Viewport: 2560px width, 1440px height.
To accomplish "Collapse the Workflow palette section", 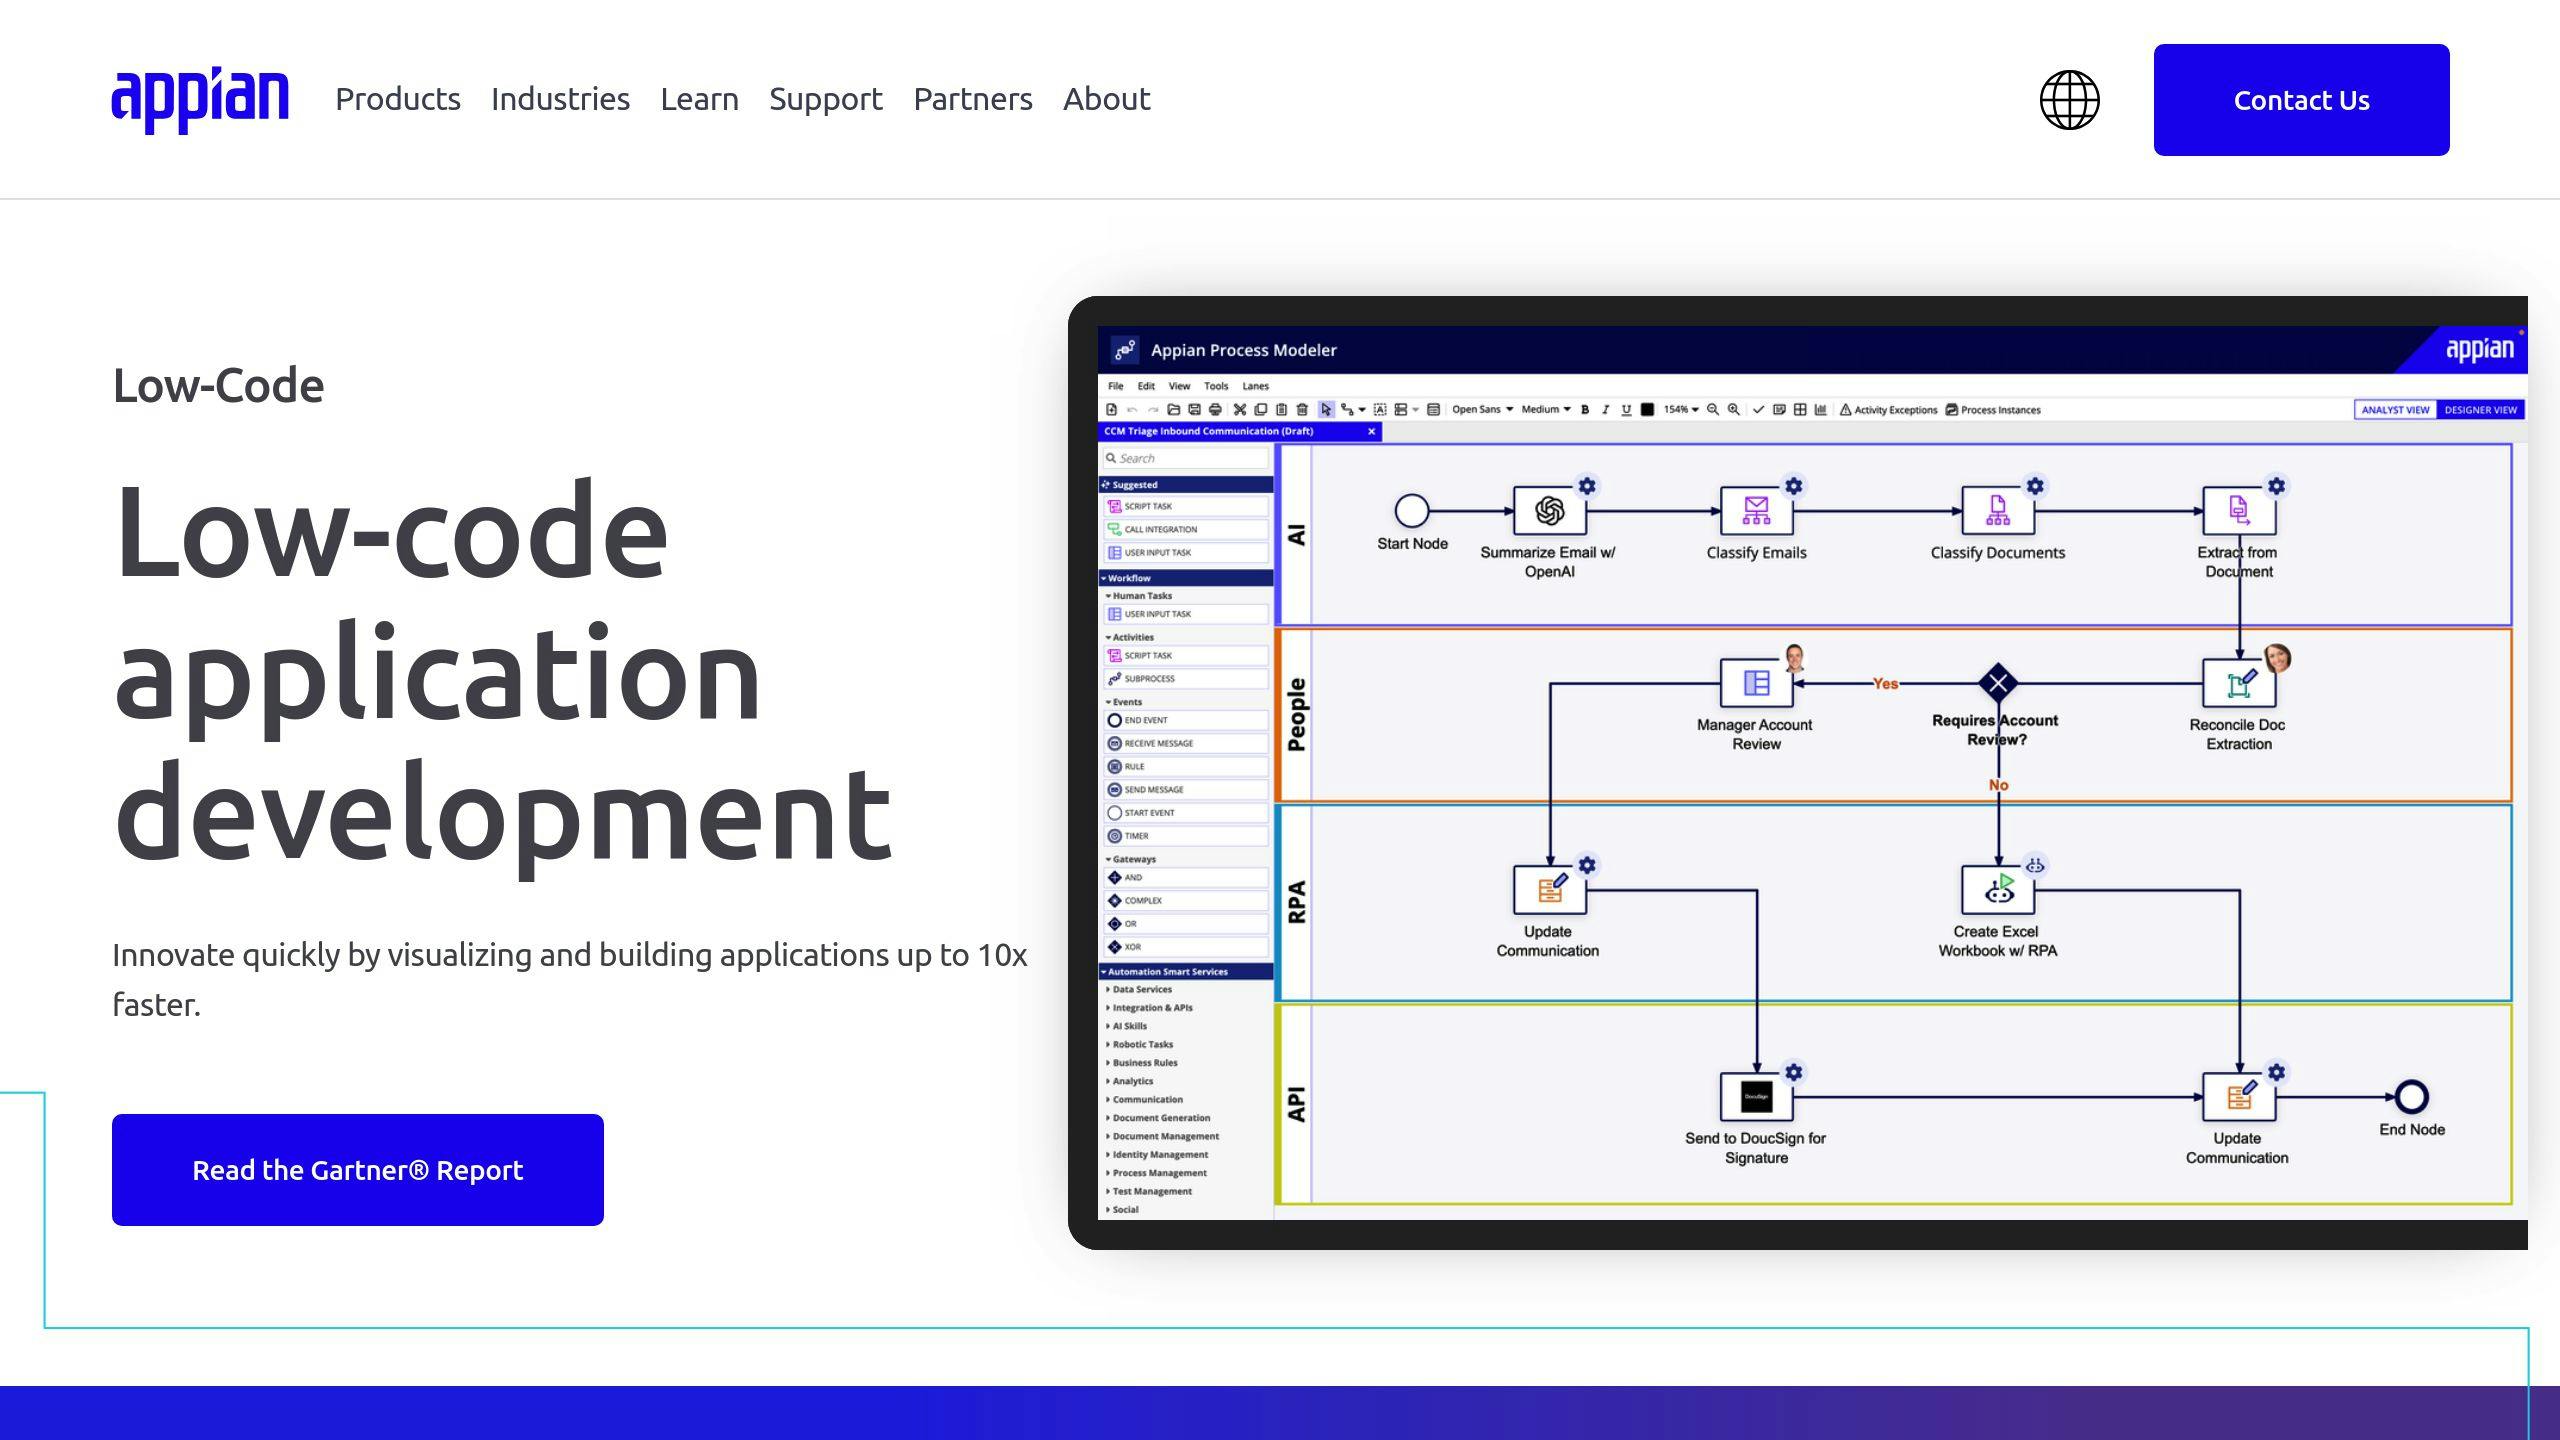I will [x=1186, y=578].
